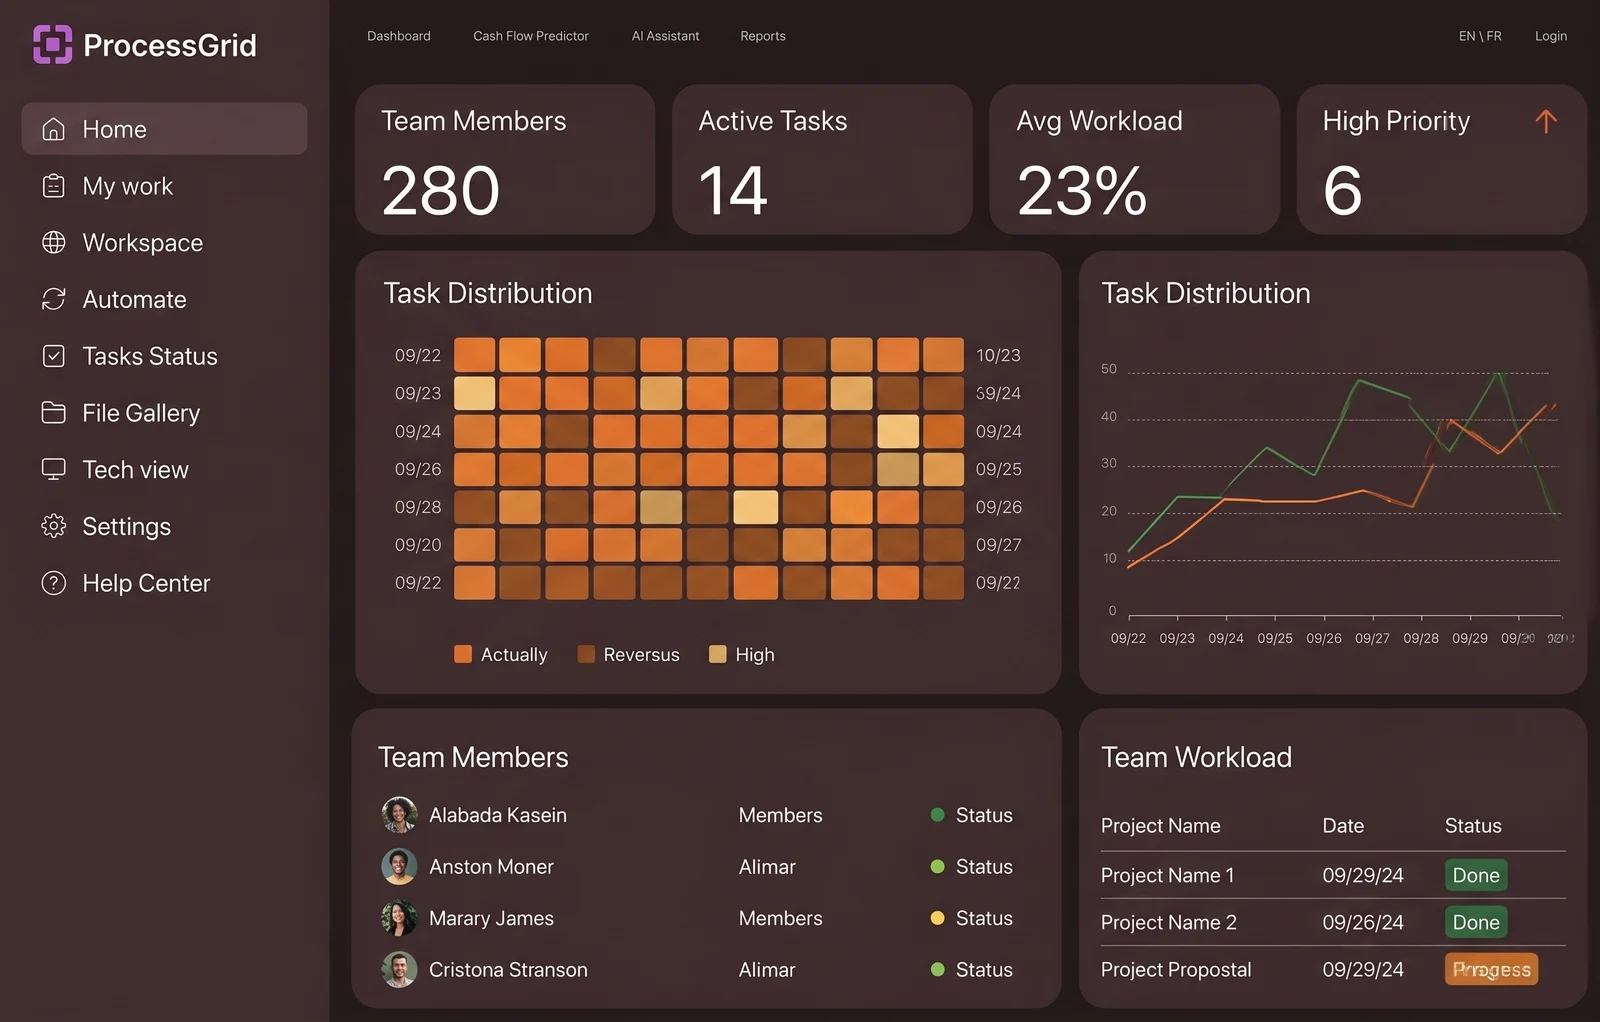1600x1022 pixels.
Task: Open the AI Assistant menu item
Action: point(665,36)
